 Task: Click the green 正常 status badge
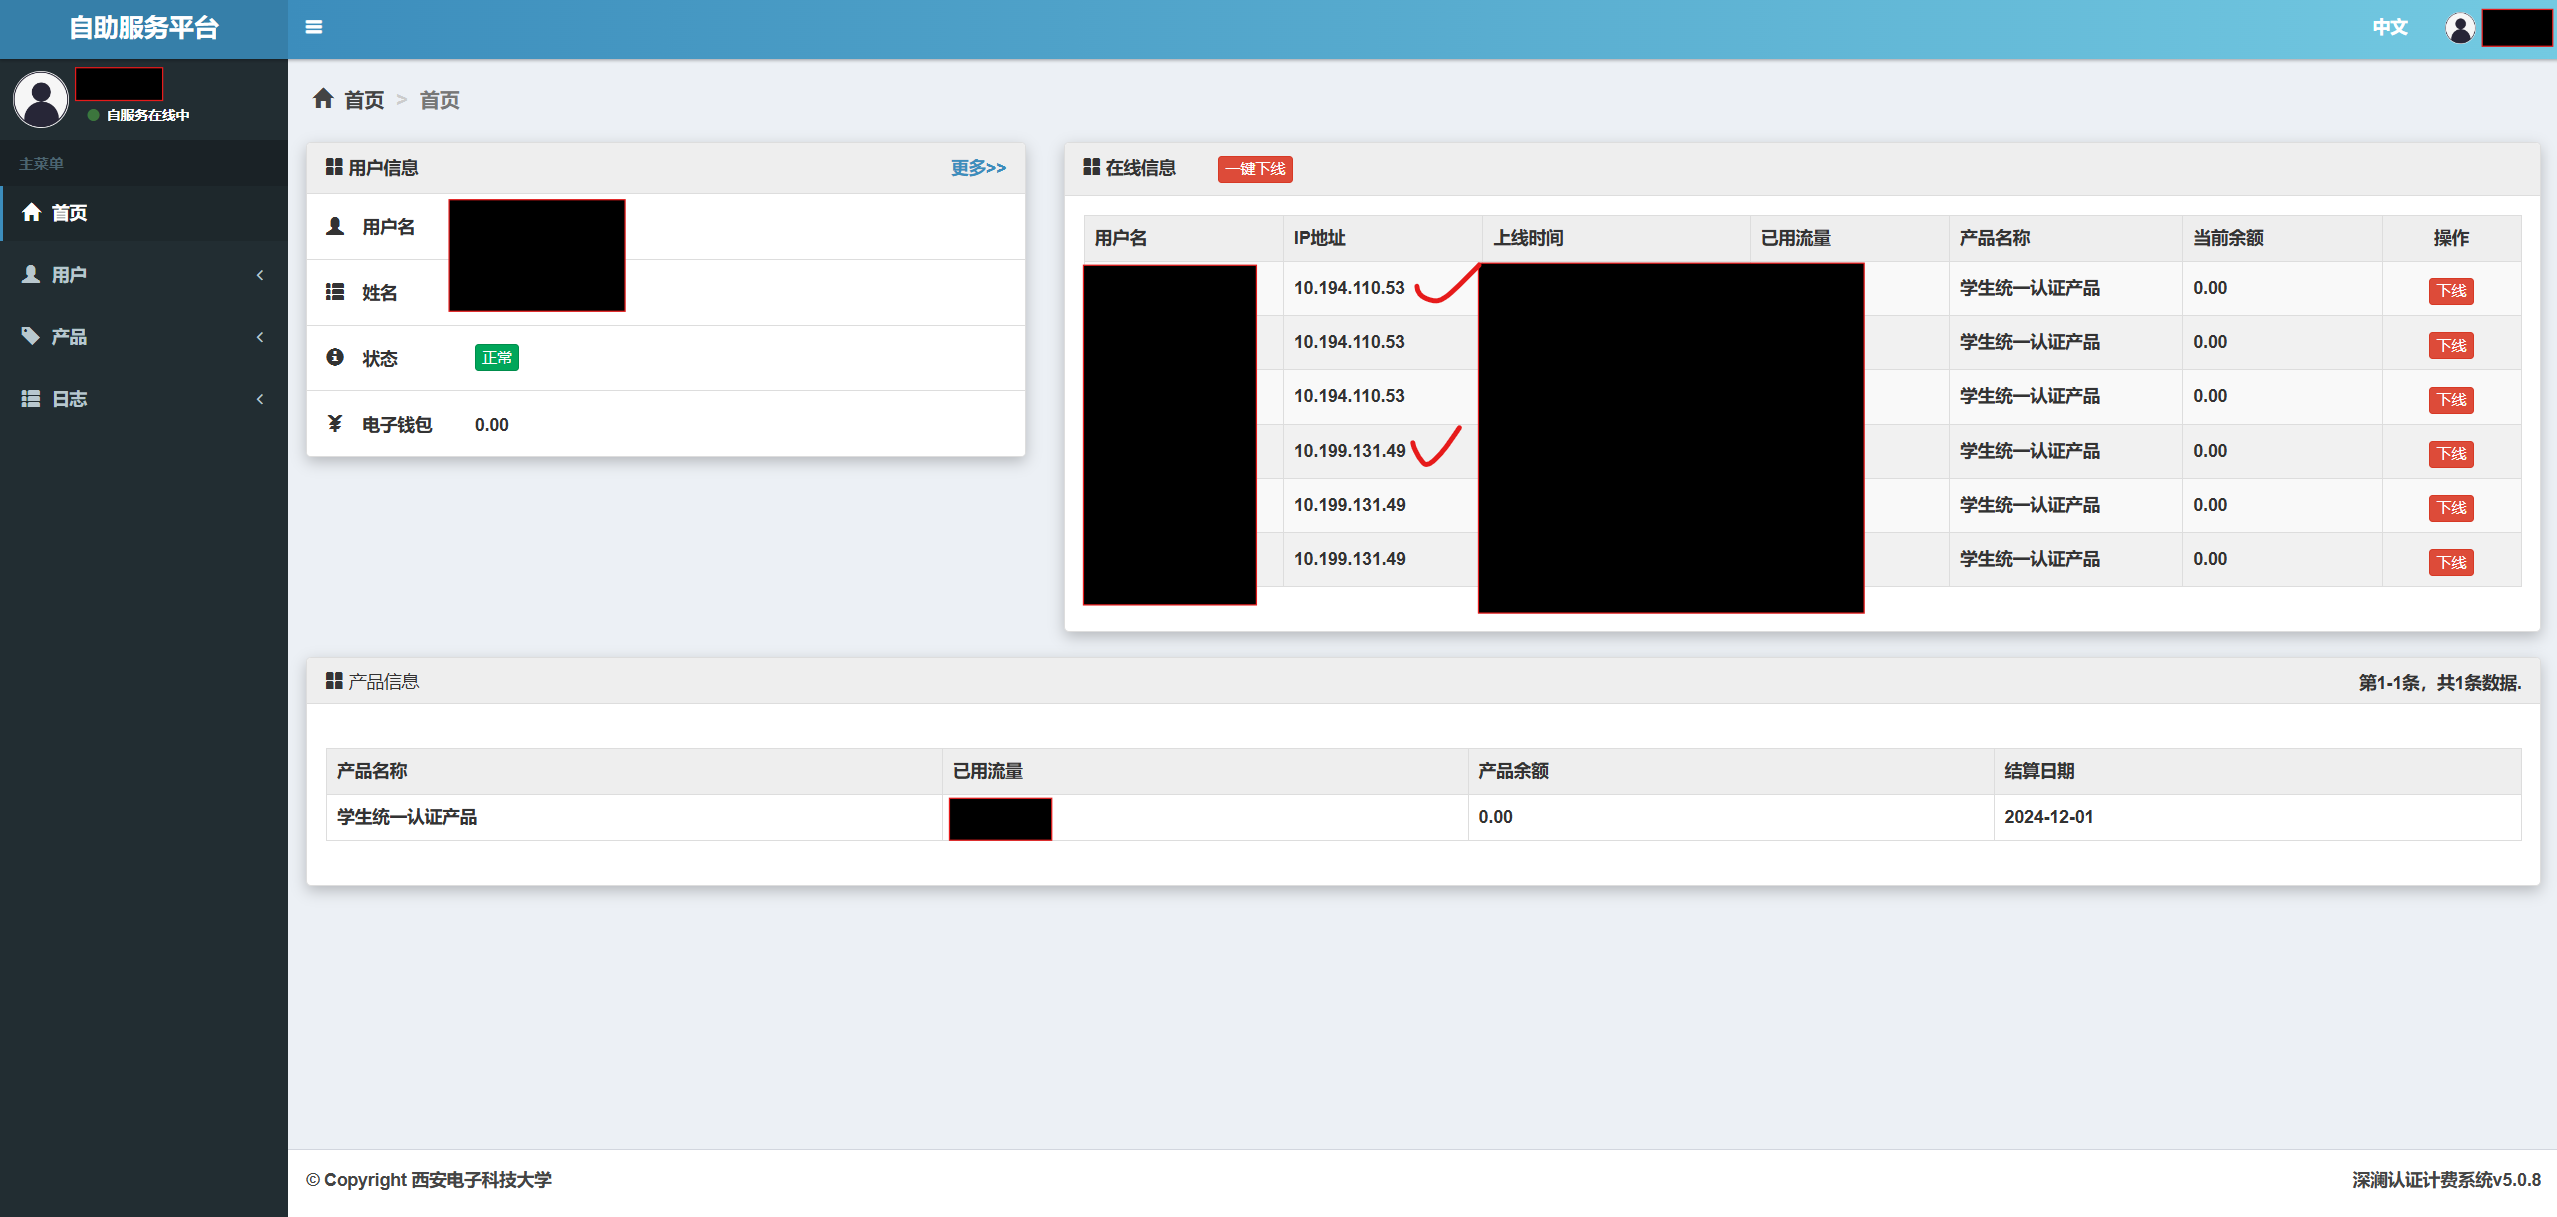pos(496,357)
